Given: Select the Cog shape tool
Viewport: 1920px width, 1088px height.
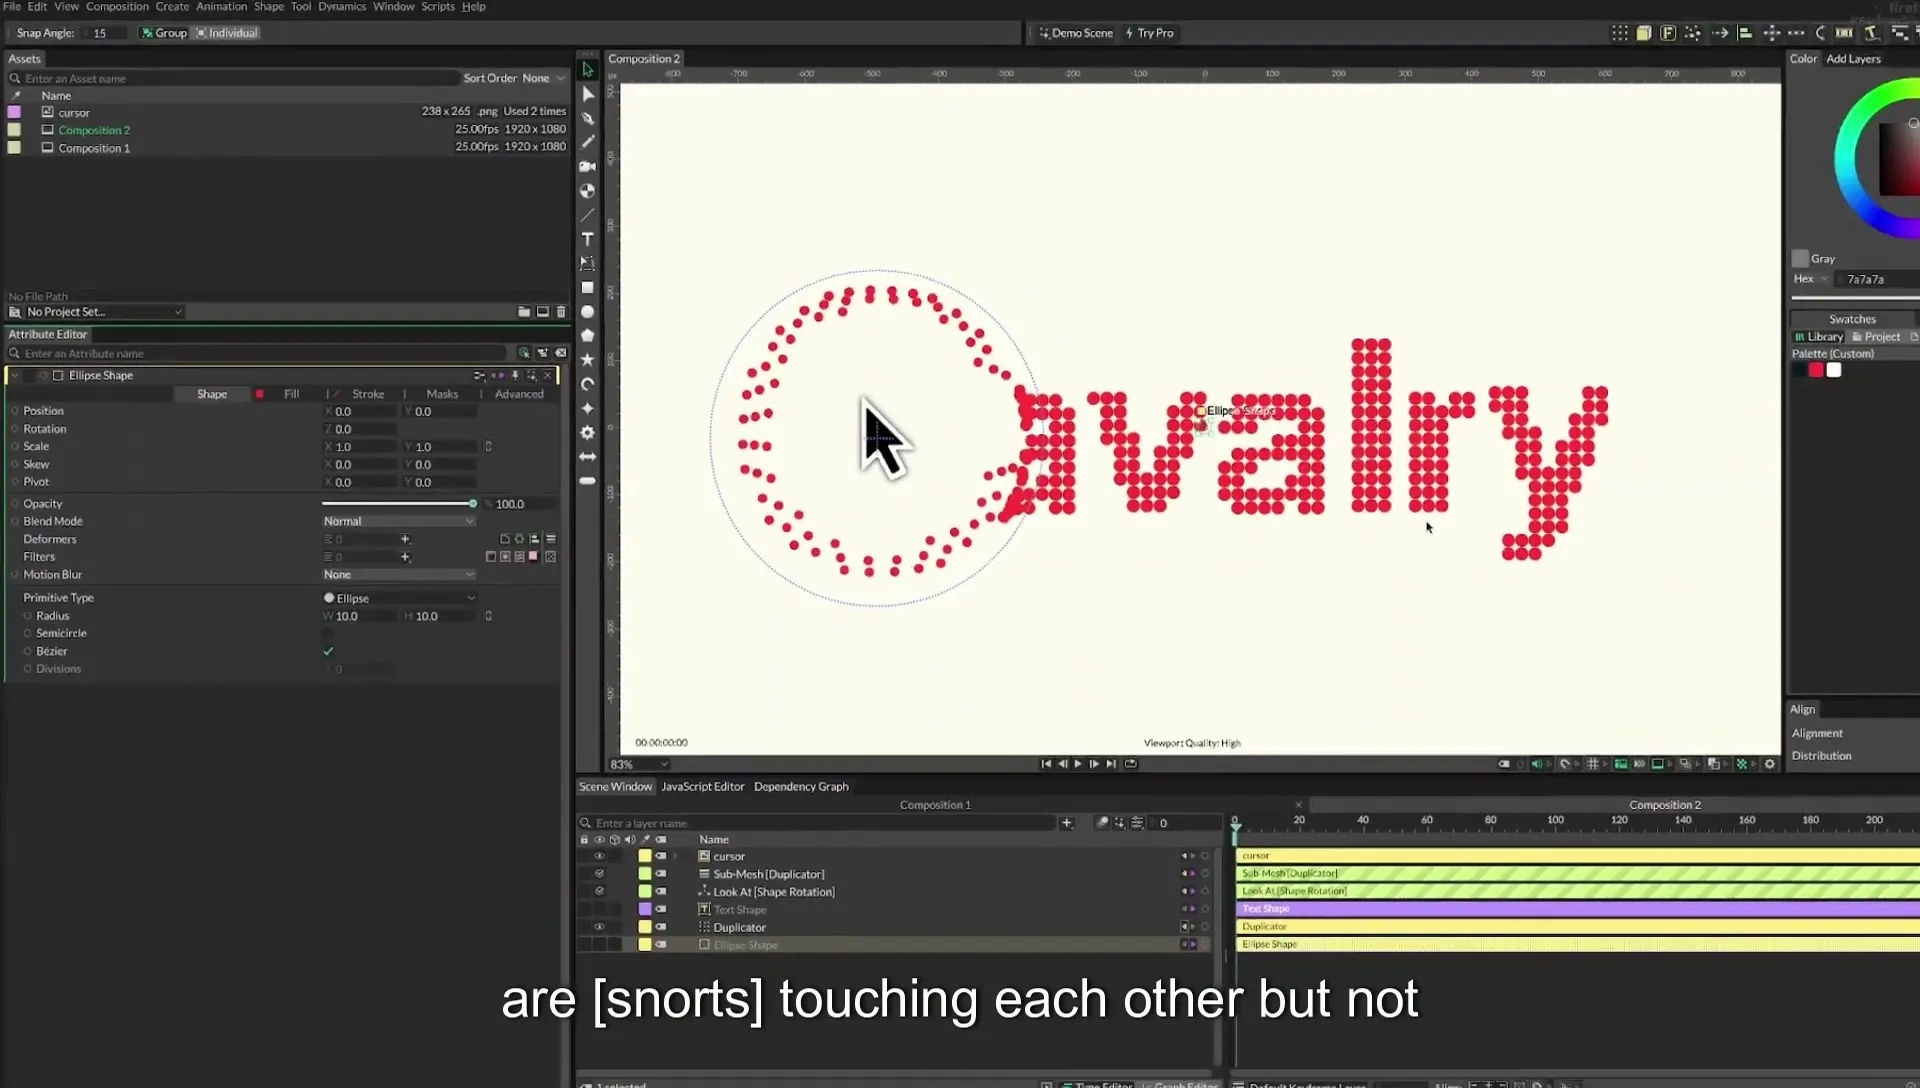Looking at the screenshot, I should (x=588, y=432).
